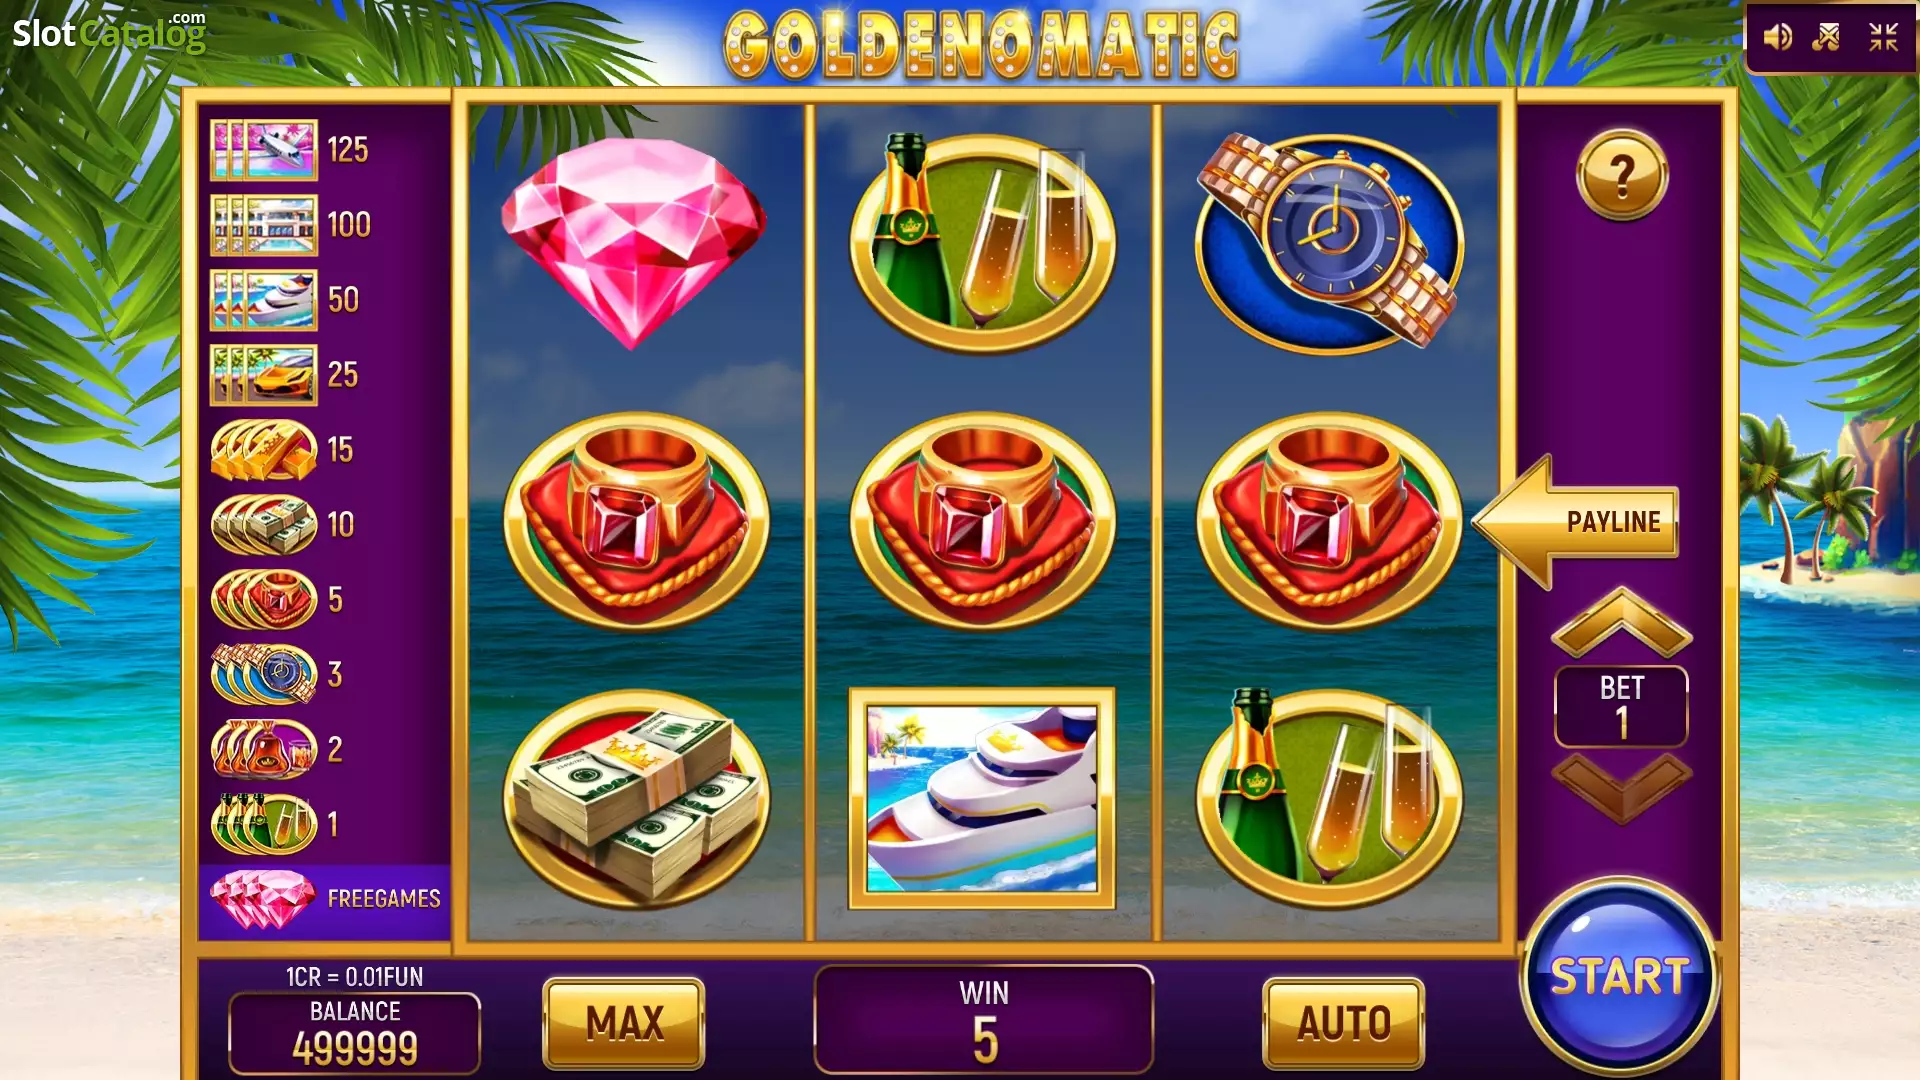Click the golden PAYLINE arrow indicator
The image size is (1920, 1080).
1575,522
